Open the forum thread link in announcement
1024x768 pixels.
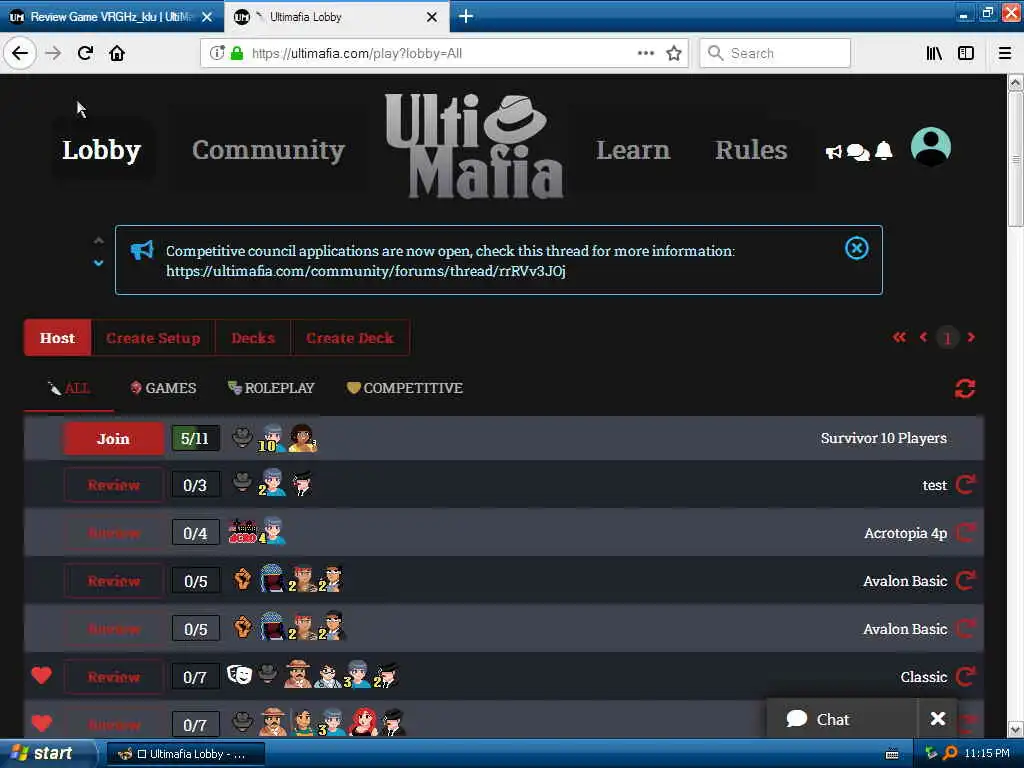(x=366, y=271)
